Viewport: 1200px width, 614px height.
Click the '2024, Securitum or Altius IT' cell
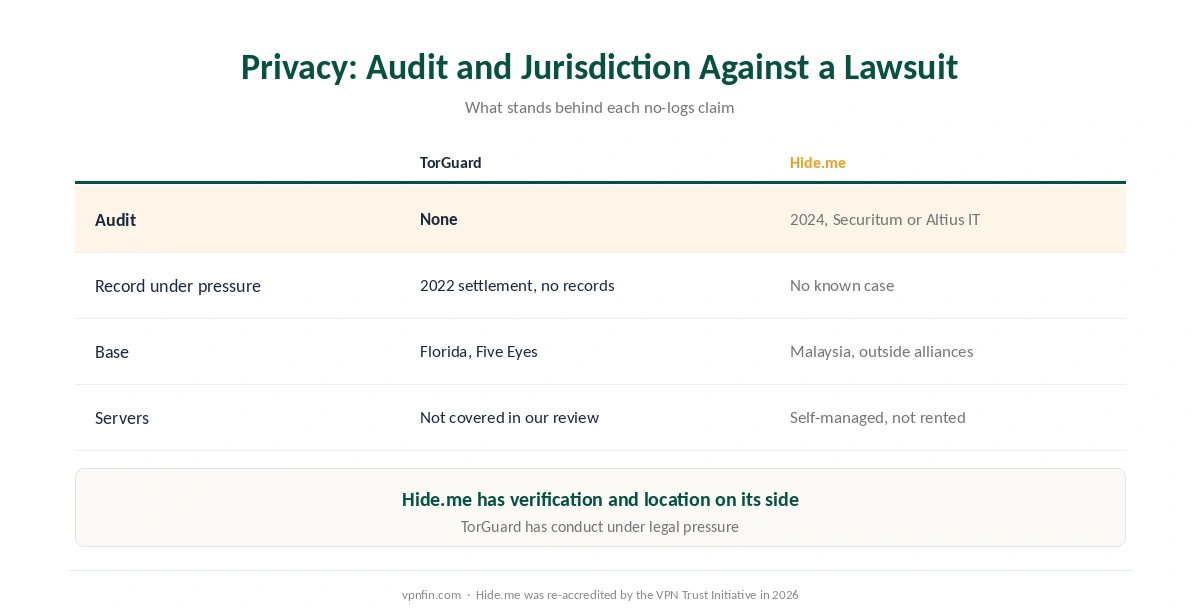coord(885,219)
